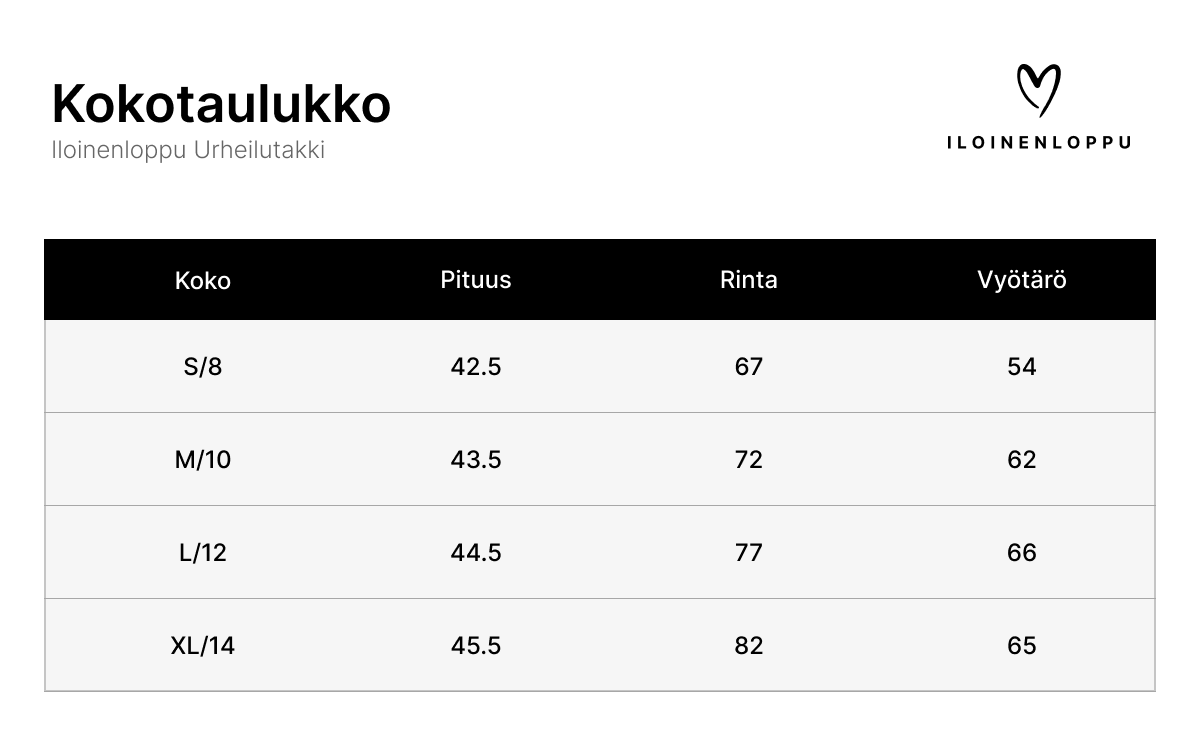Image resolution: width=1200 pixels, height=756 pixels.
Task: Click the ILOINENLOPPU brand name text
Action: tap(1038, 143)
